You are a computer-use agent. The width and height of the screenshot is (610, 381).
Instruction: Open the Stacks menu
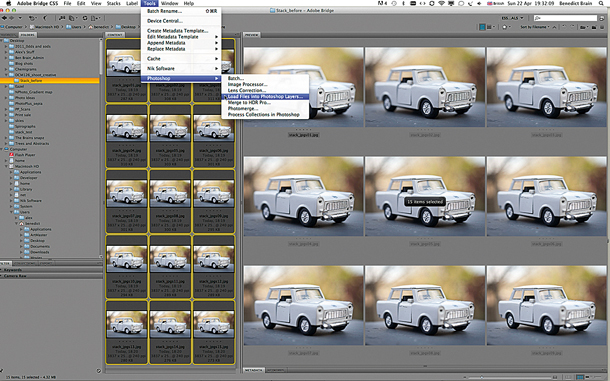point(114,3)
